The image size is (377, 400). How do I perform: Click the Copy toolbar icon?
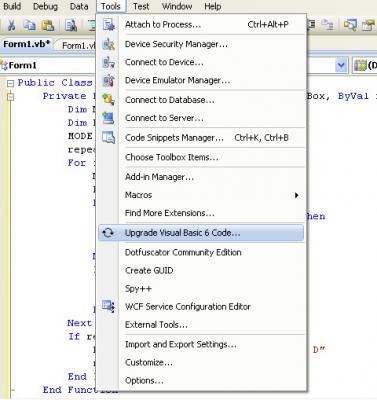[x=30, y=25]
